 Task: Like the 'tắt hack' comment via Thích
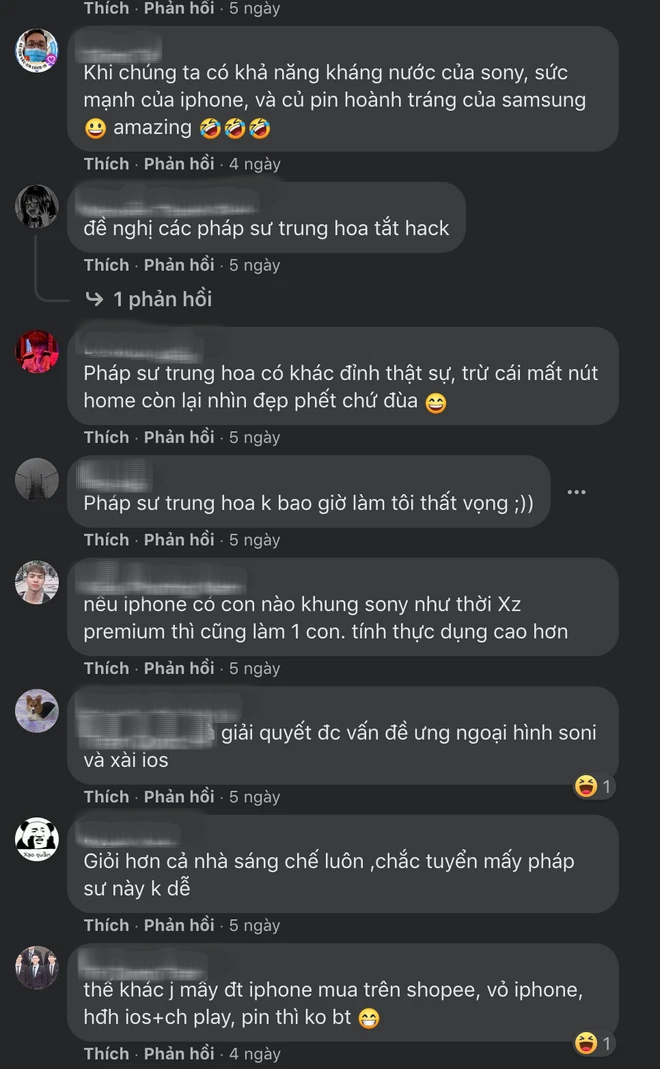[106, 265]
